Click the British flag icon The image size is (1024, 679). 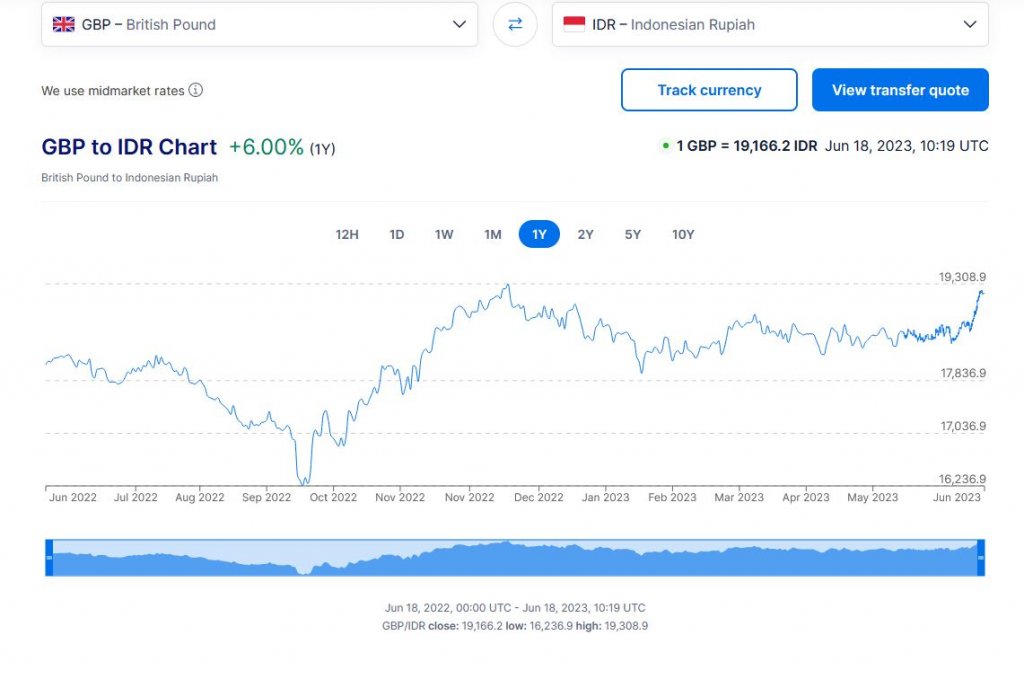pyautogui.click(x=64, y=24)
